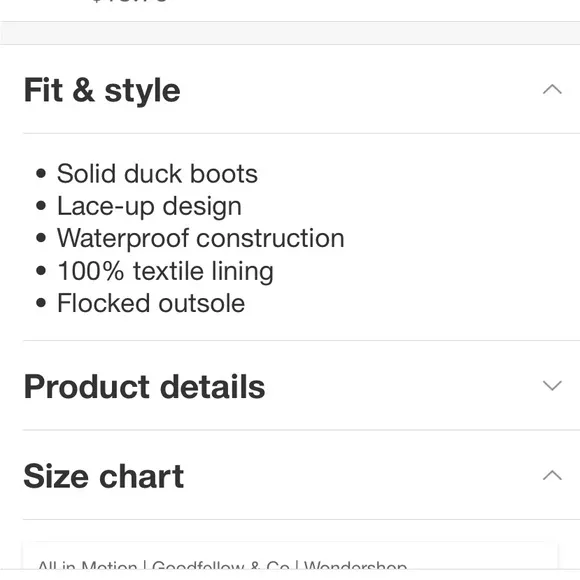This screenshot has width=580, height=580.
Task: Click the bullet dot beside Waterproof construction
Action: coord(41,238)
